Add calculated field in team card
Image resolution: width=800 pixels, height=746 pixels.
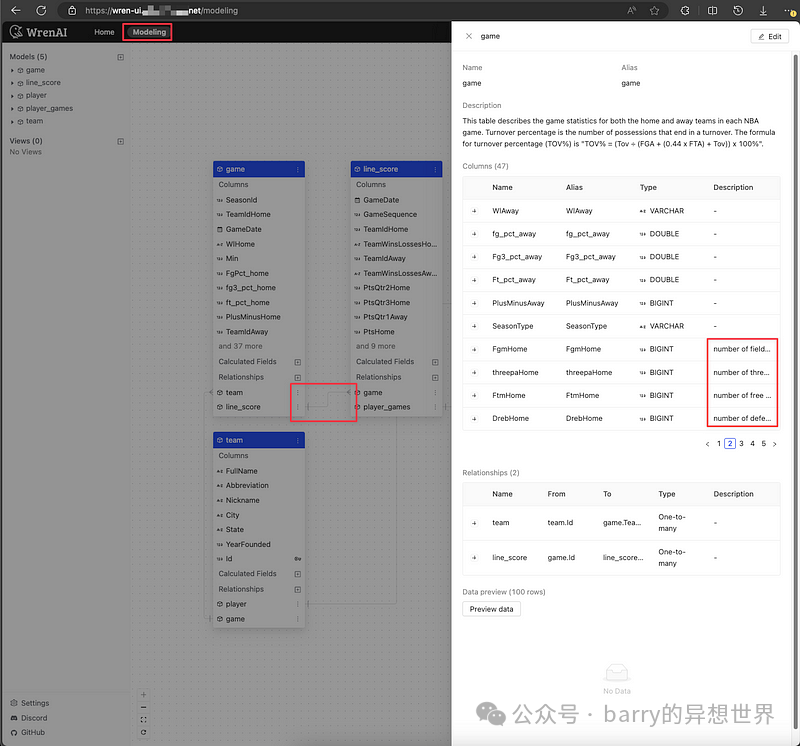pyautogui.click(x=297, y=574)
